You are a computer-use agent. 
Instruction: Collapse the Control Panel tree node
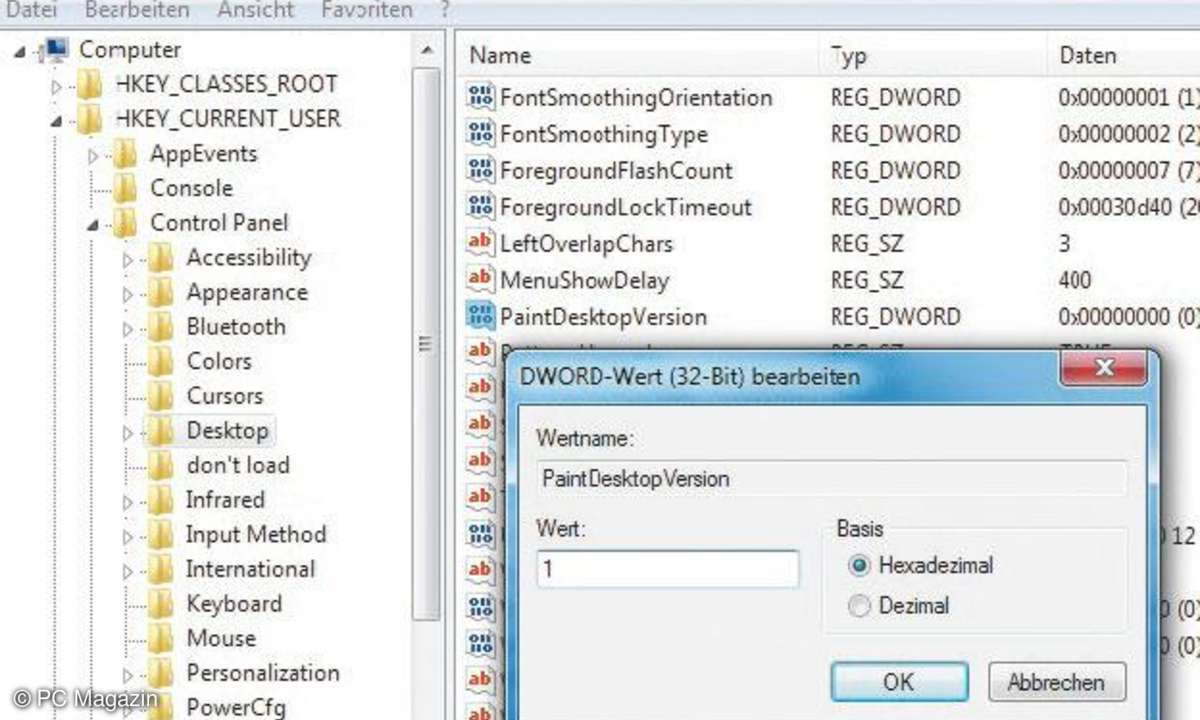93,225
